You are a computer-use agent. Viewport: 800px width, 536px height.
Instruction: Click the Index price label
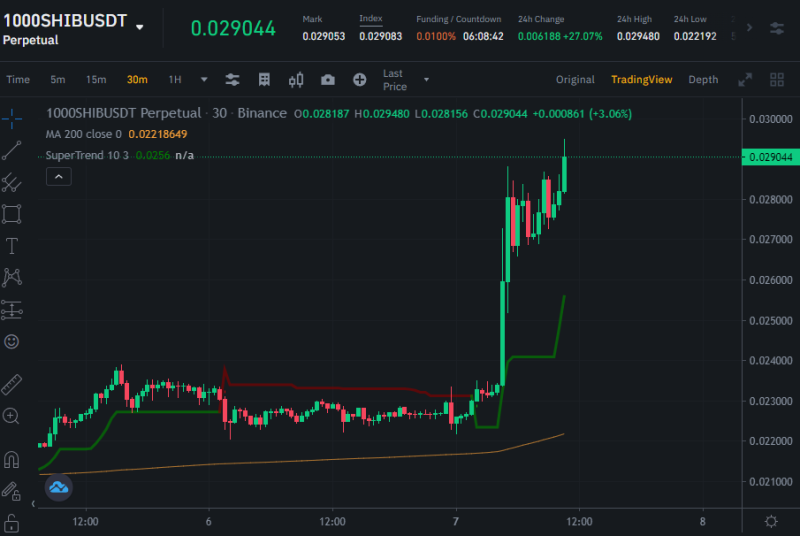click(x=370, y=18)
